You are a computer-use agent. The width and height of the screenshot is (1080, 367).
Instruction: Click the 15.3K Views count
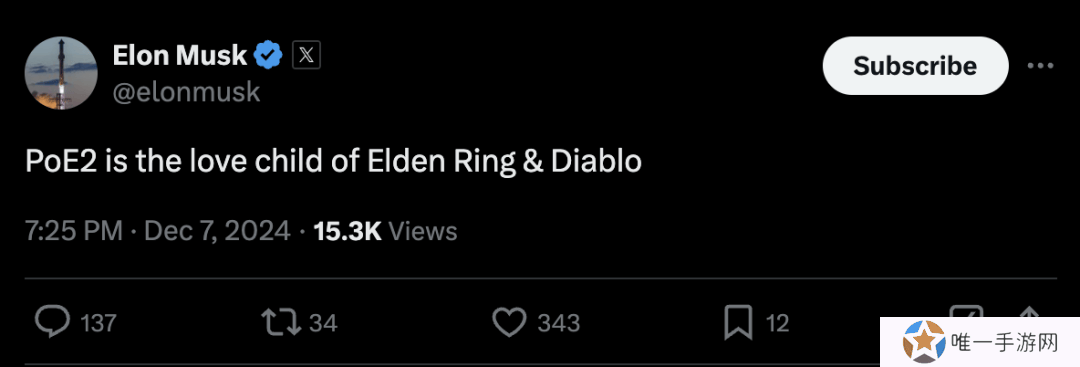385,231
